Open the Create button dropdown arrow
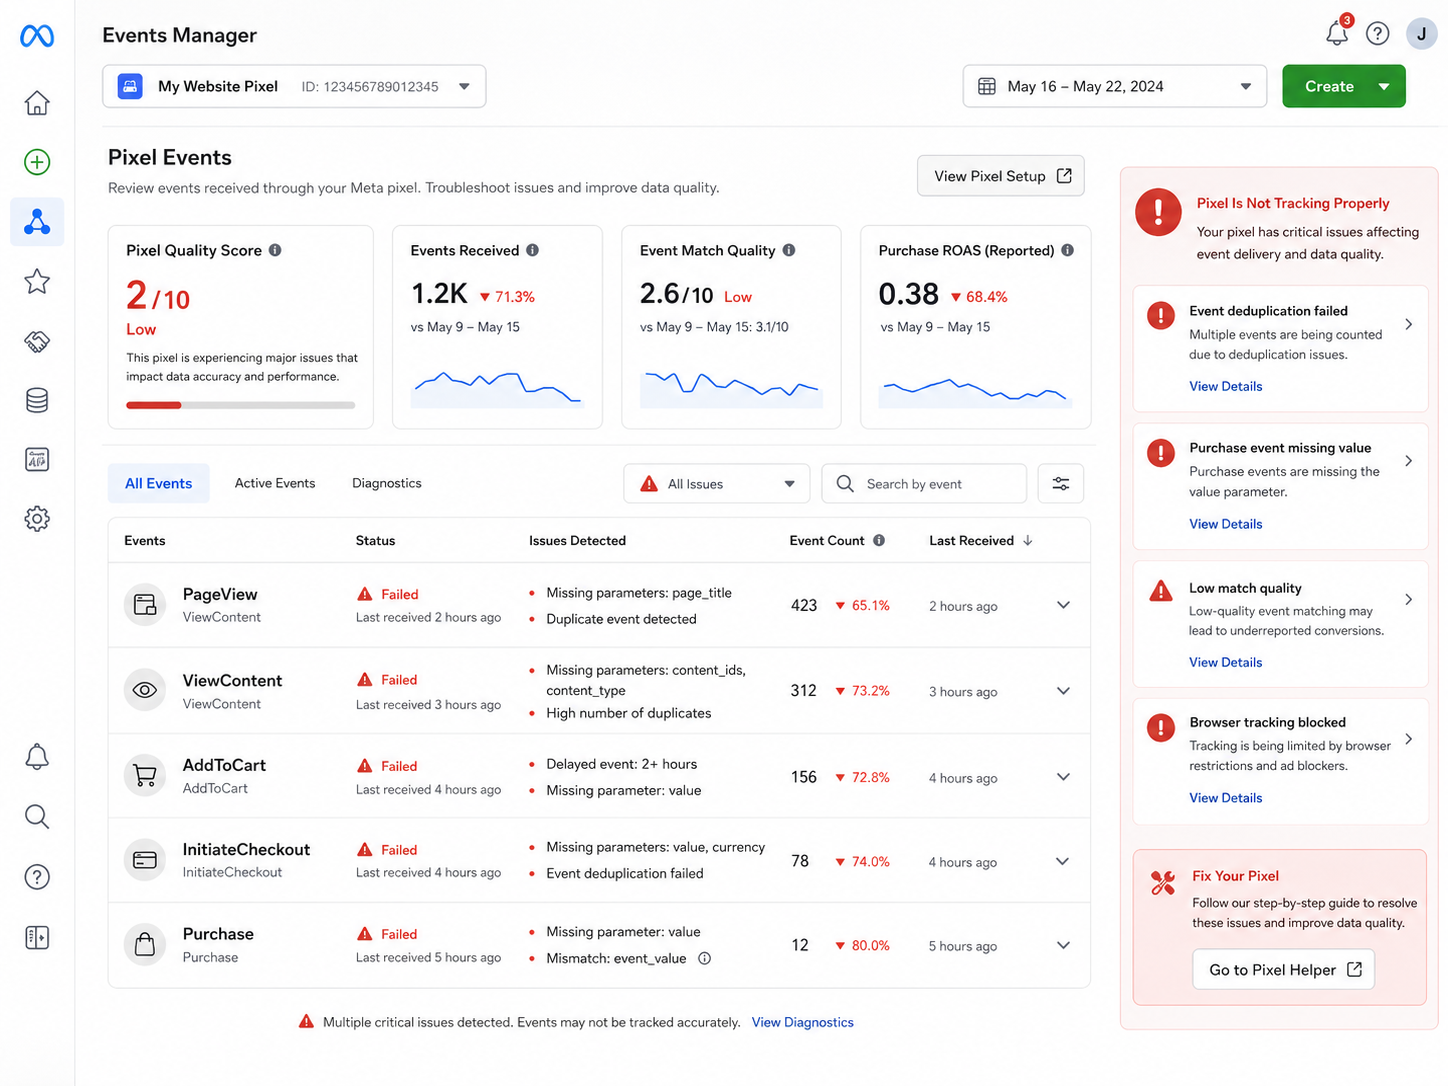 pyautogui.click(x=1384, y=86)
